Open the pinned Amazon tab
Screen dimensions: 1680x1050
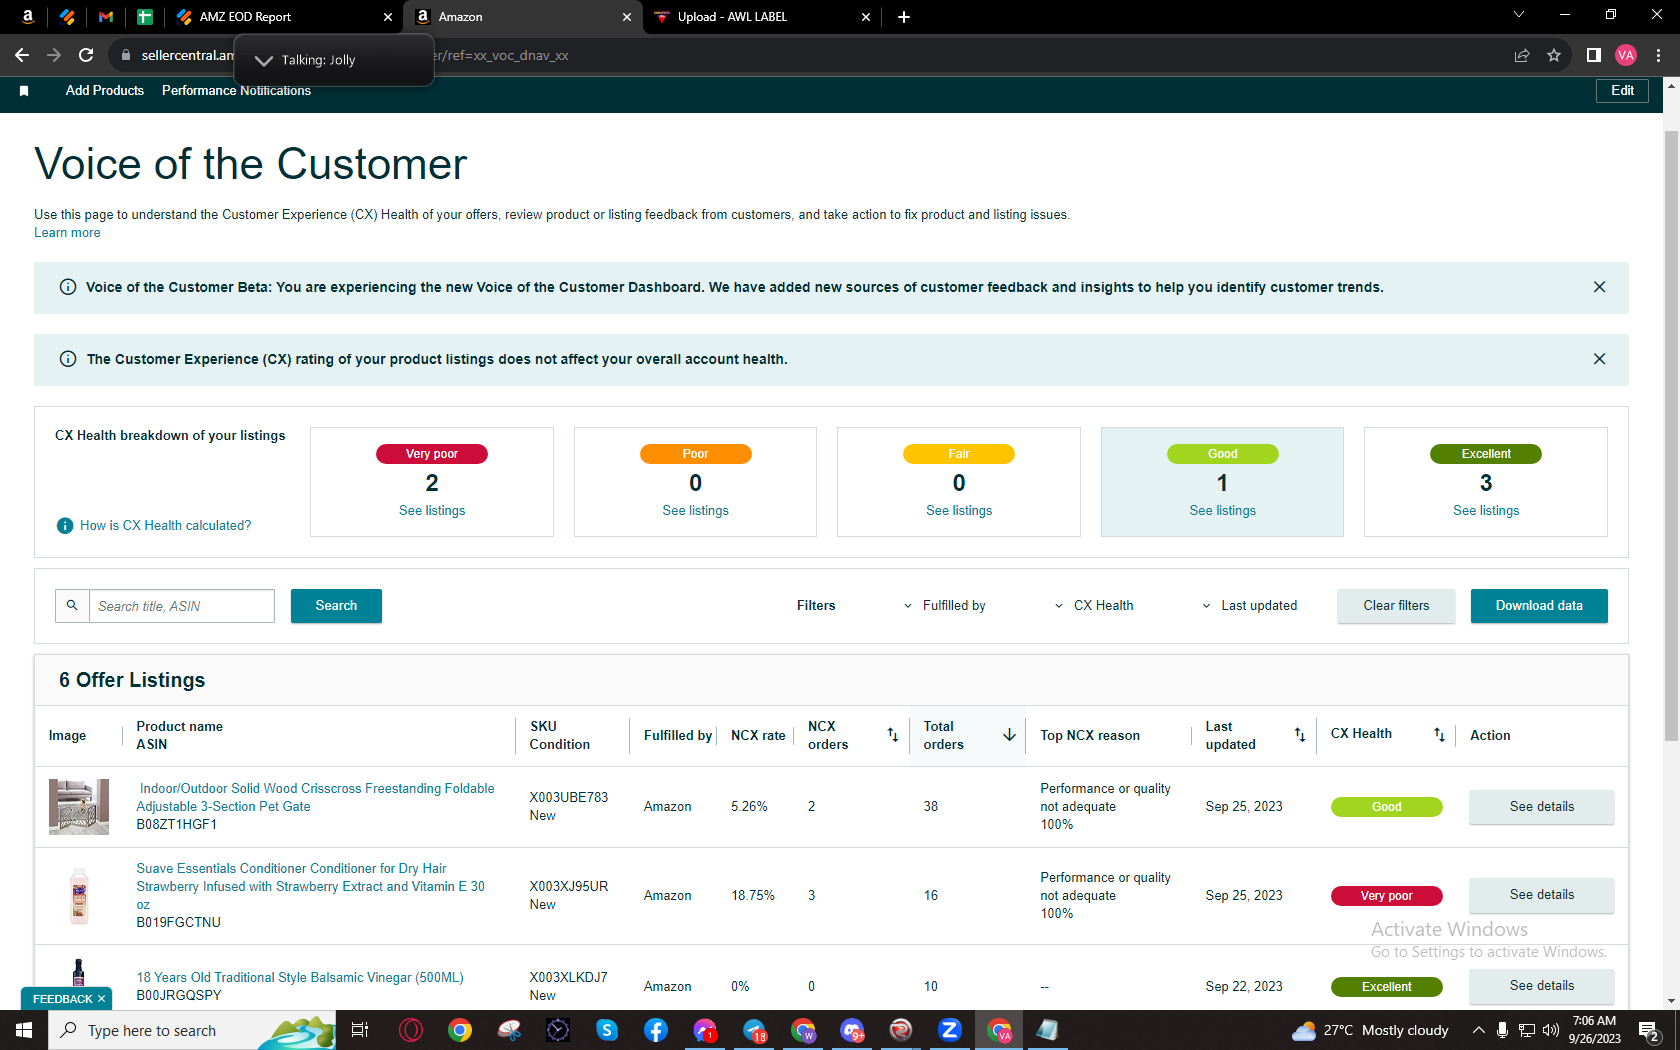pos(28,17)
